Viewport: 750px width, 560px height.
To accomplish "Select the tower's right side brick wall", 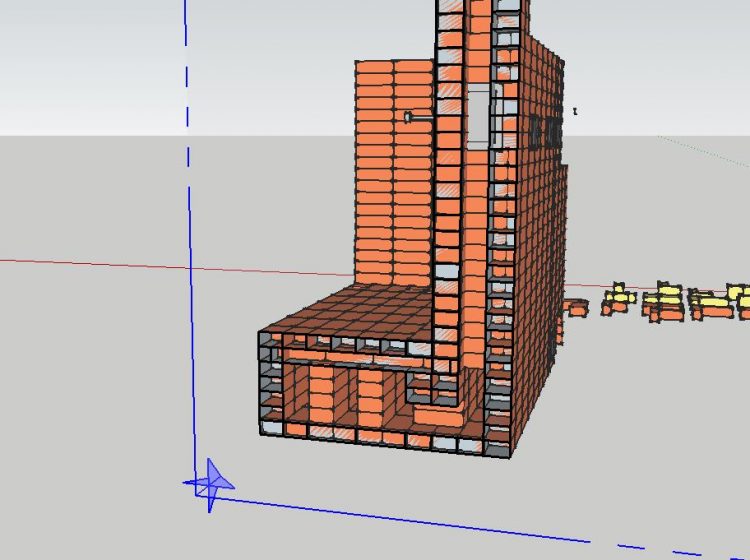I will pos(535,250).
